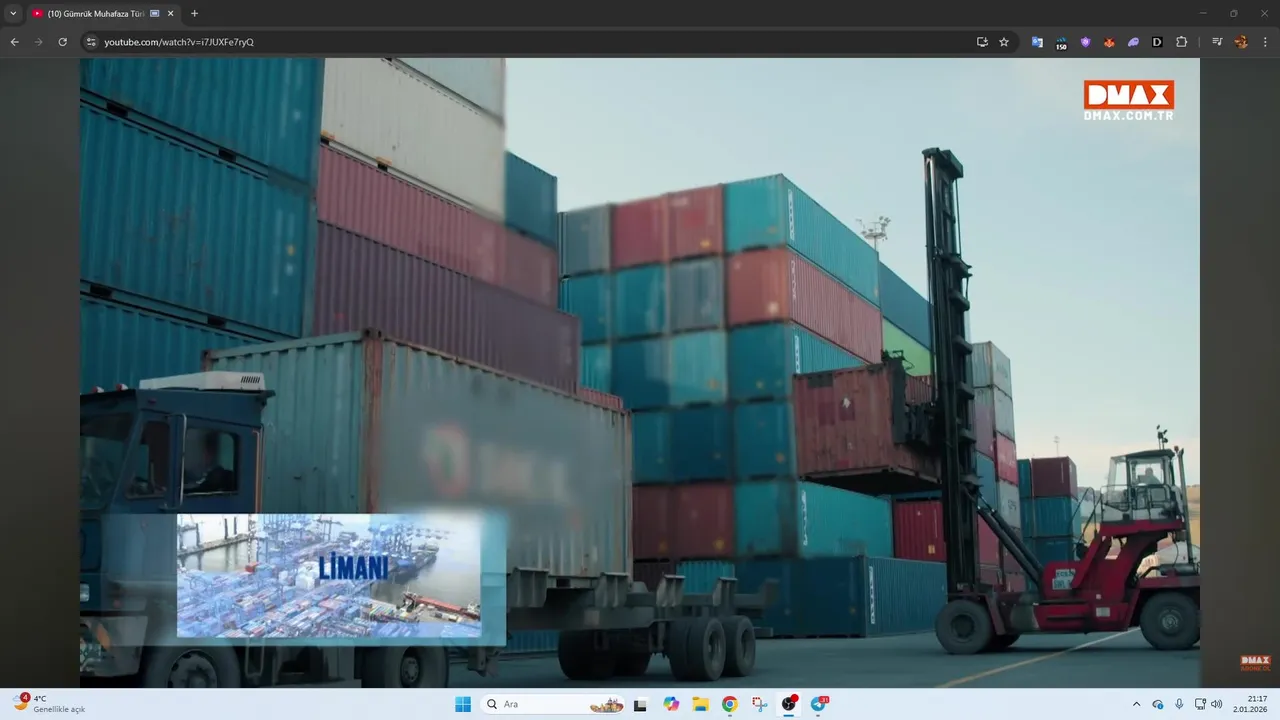Close the Gümrük Muhafaza tab
The image size is (1280, 720).
point(170,14)
